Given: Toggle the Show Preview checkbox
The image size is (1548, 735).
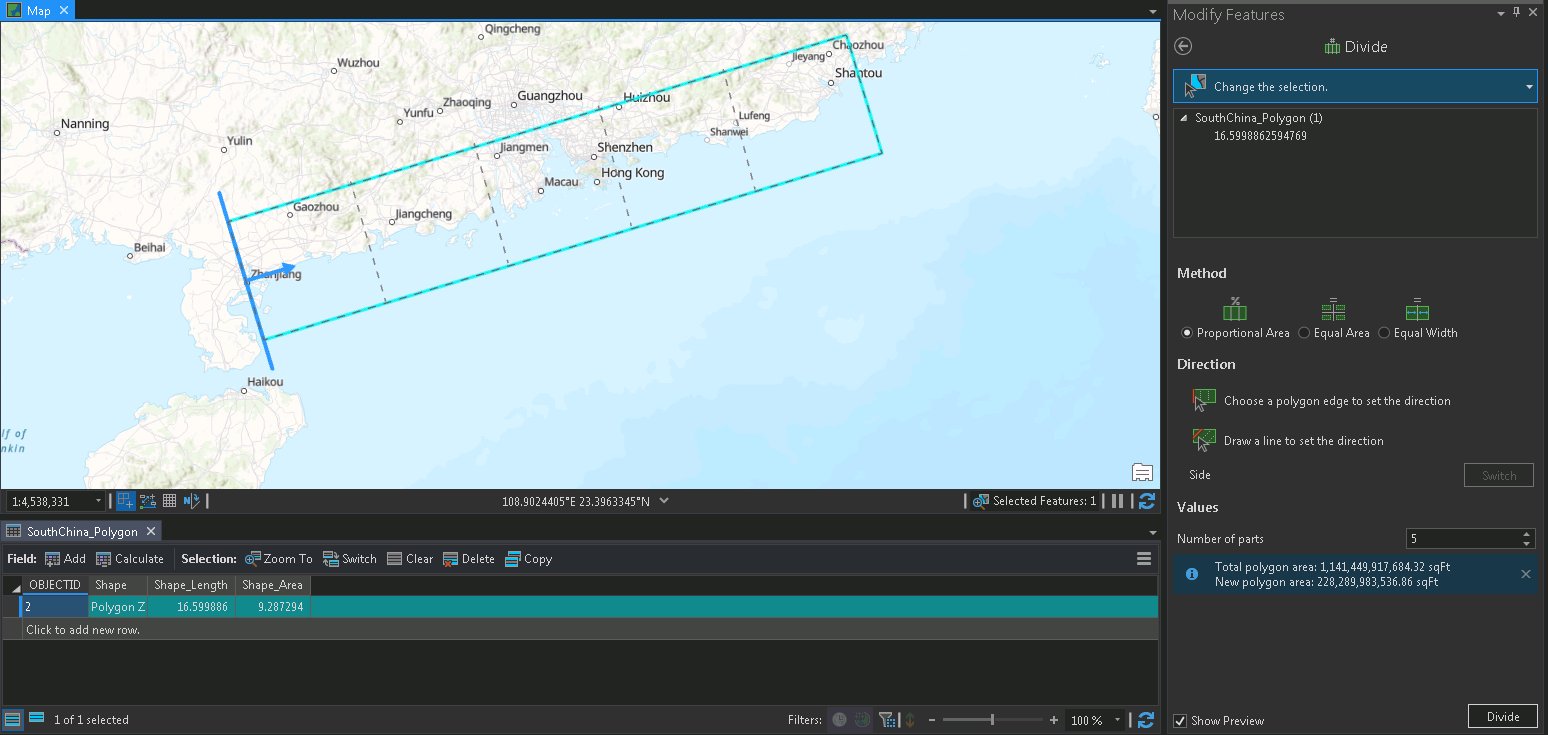Looking at the screenshot, I should pos(1181,721).
